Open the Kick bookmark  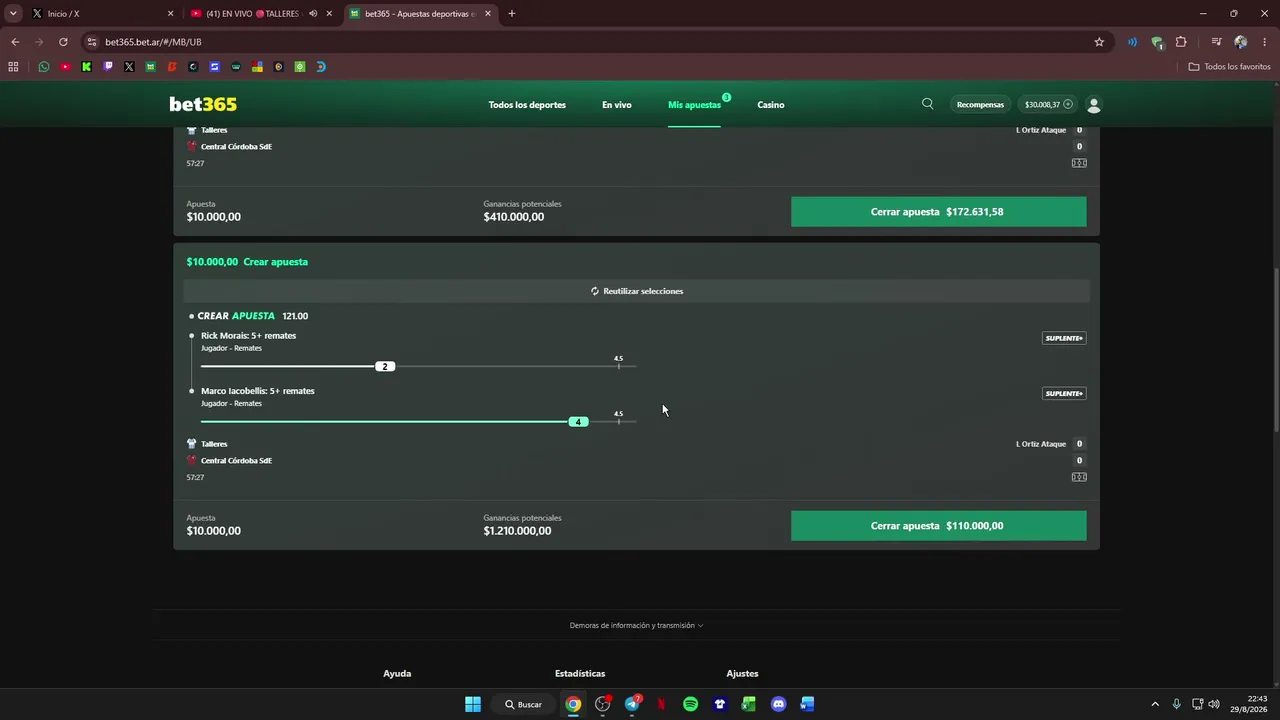(x=87, y=67)
